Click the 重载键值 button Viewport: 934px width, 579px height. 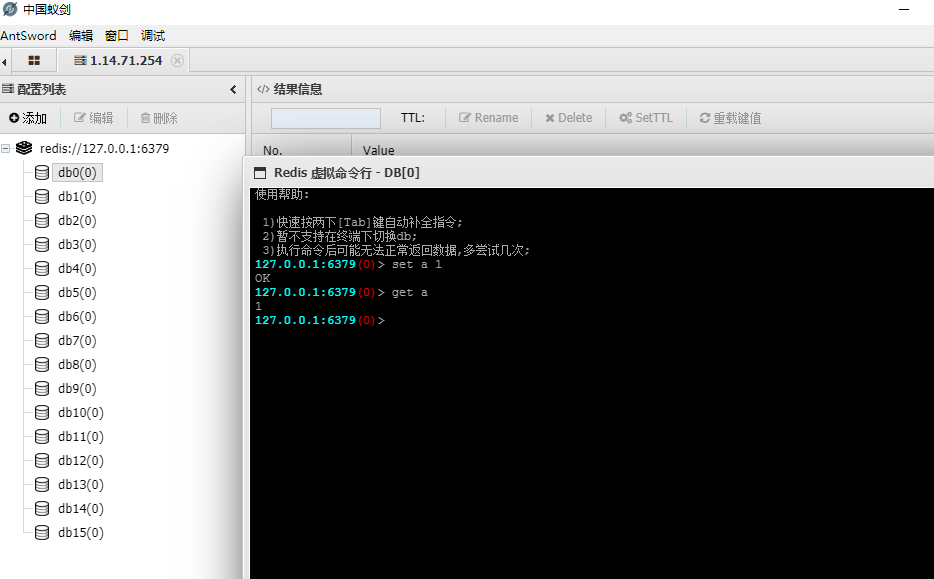pyautogui.click(x=730, y=118)
